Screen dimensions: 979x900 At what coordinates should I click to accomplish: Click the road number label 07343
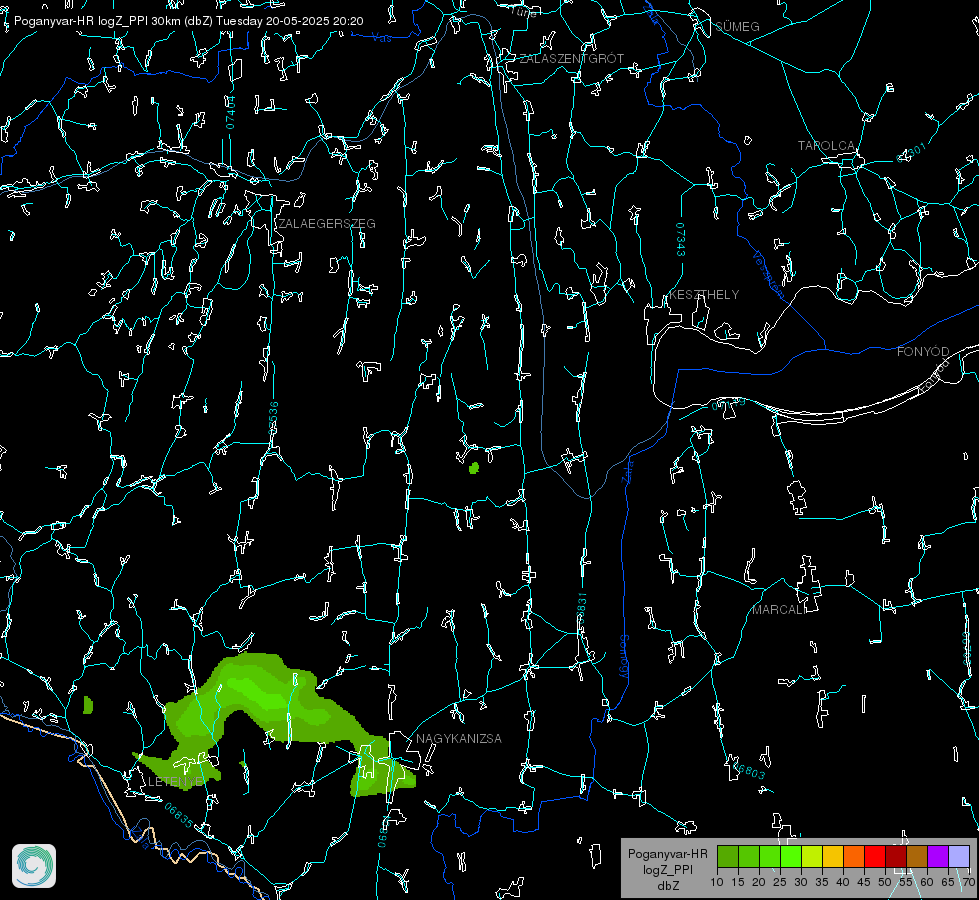(x=681, y=239)
